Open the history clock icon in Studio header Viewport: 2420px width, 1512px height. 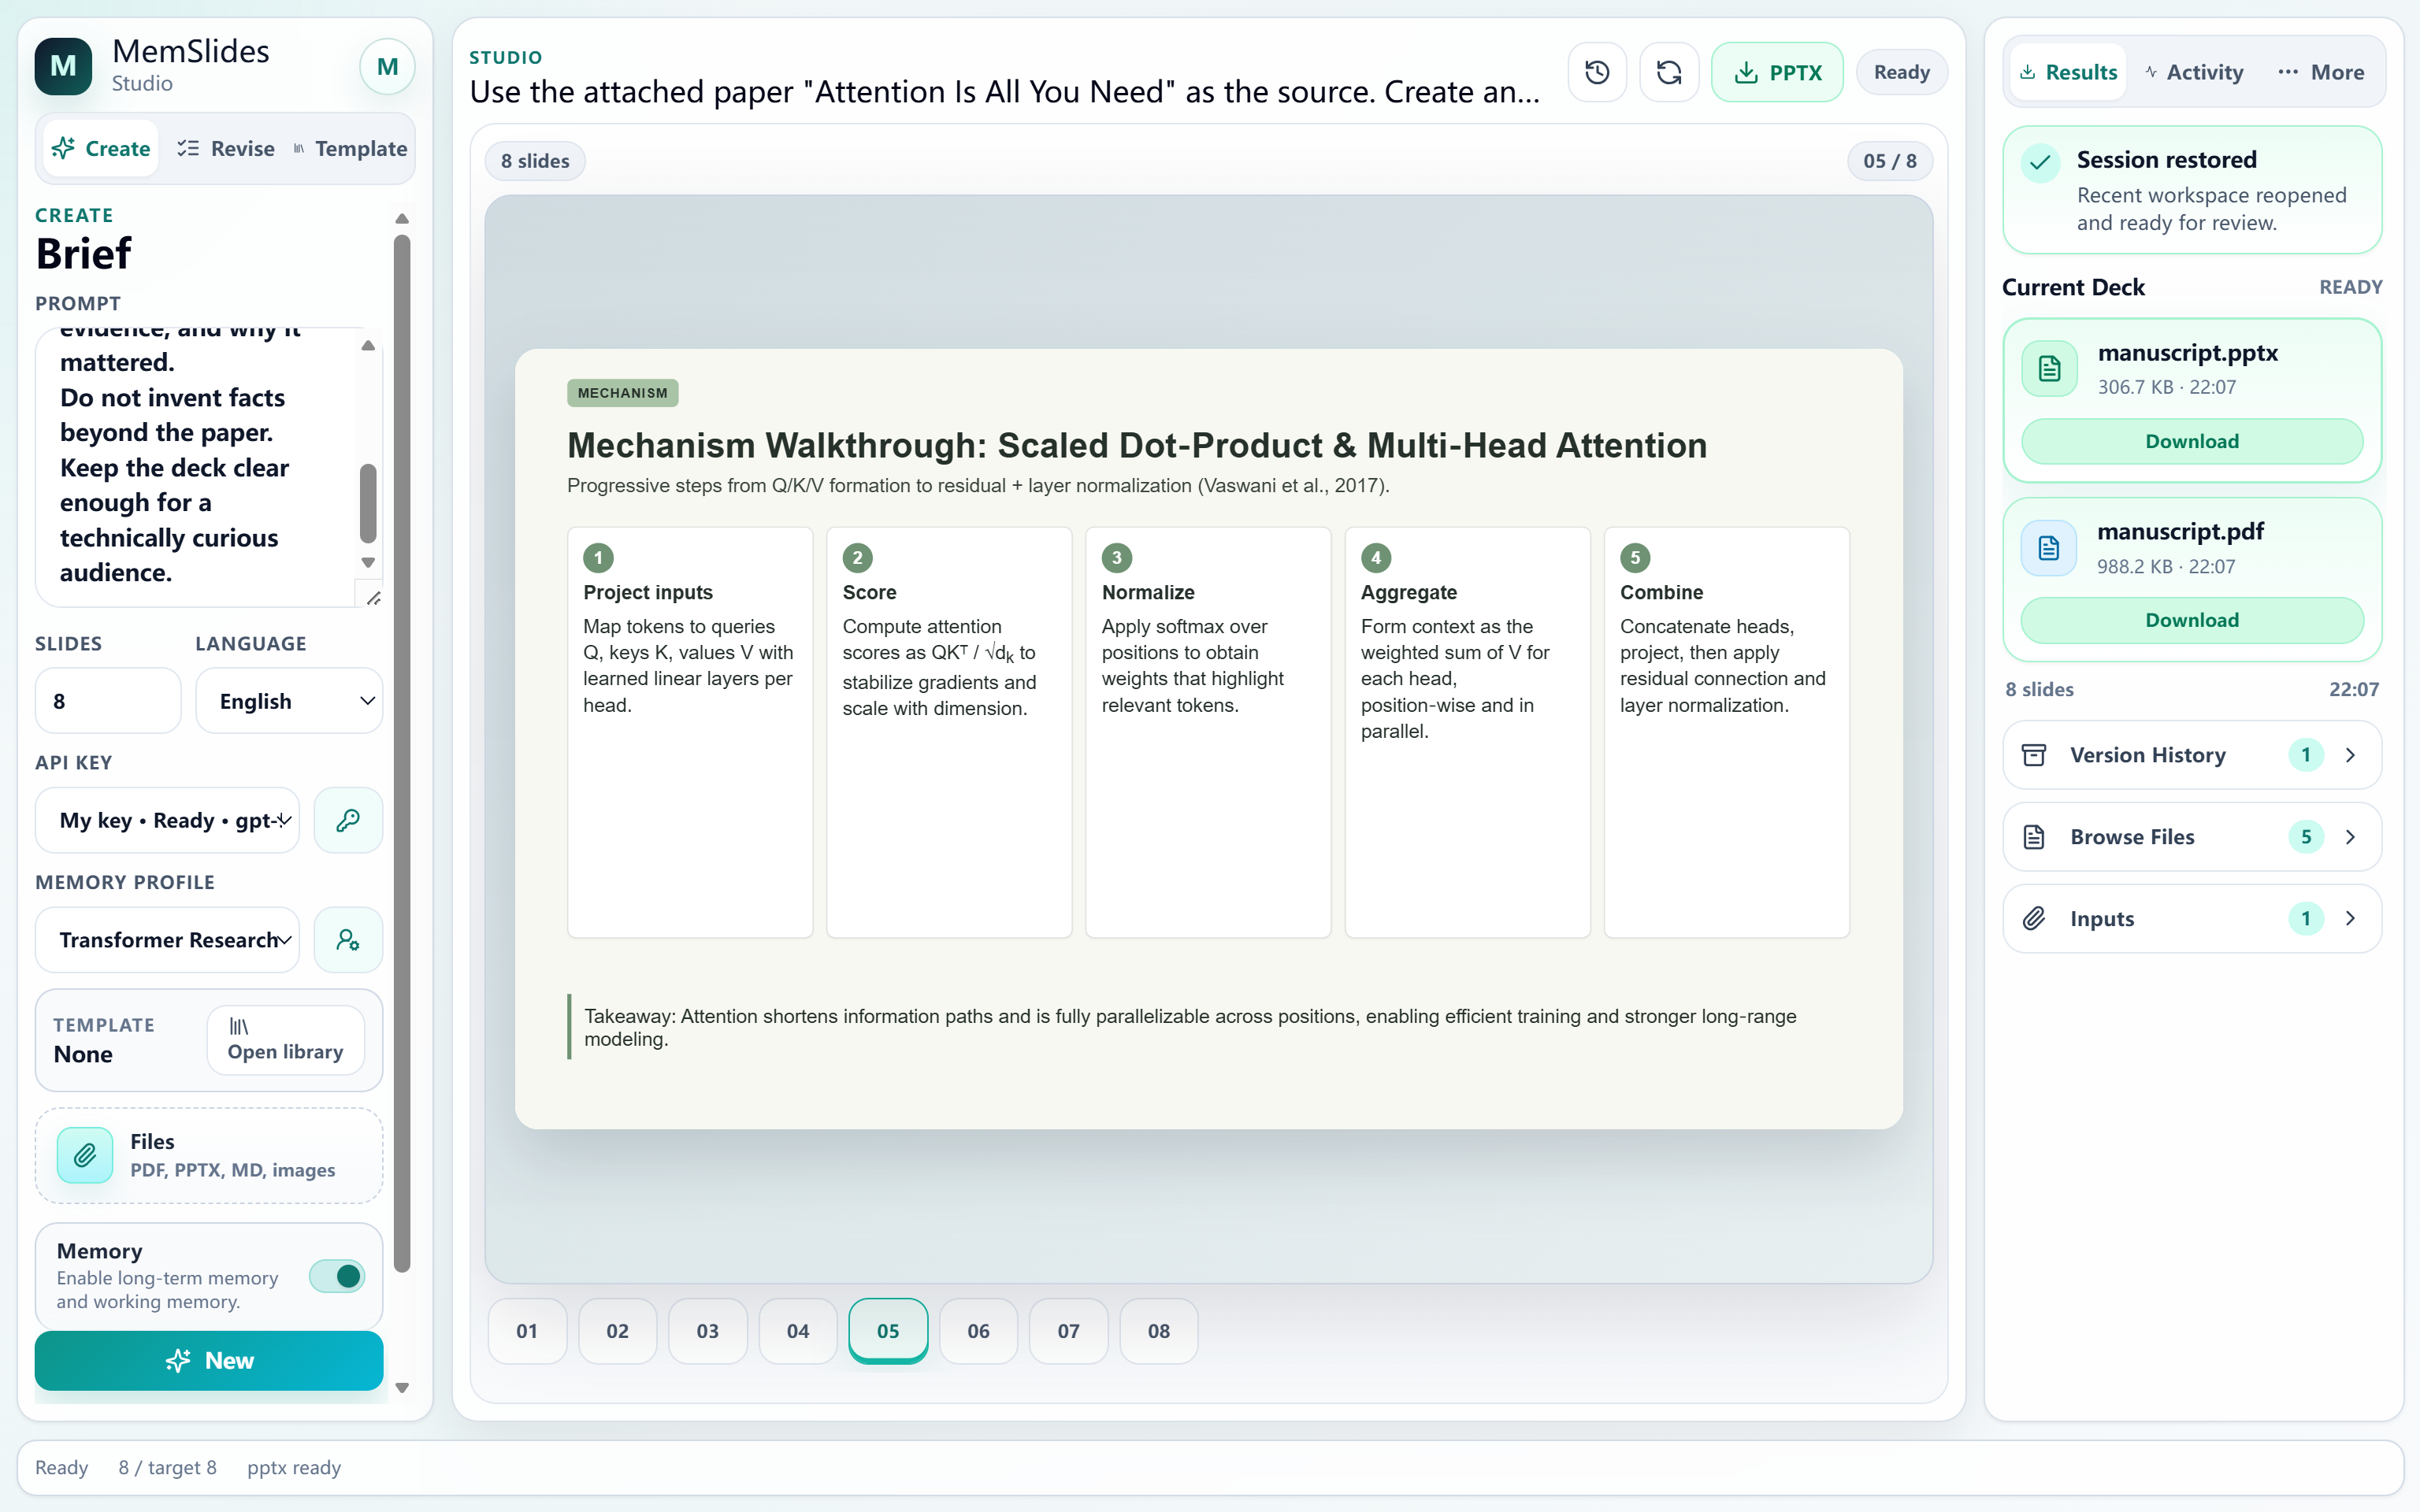(x=1597, y=72)
